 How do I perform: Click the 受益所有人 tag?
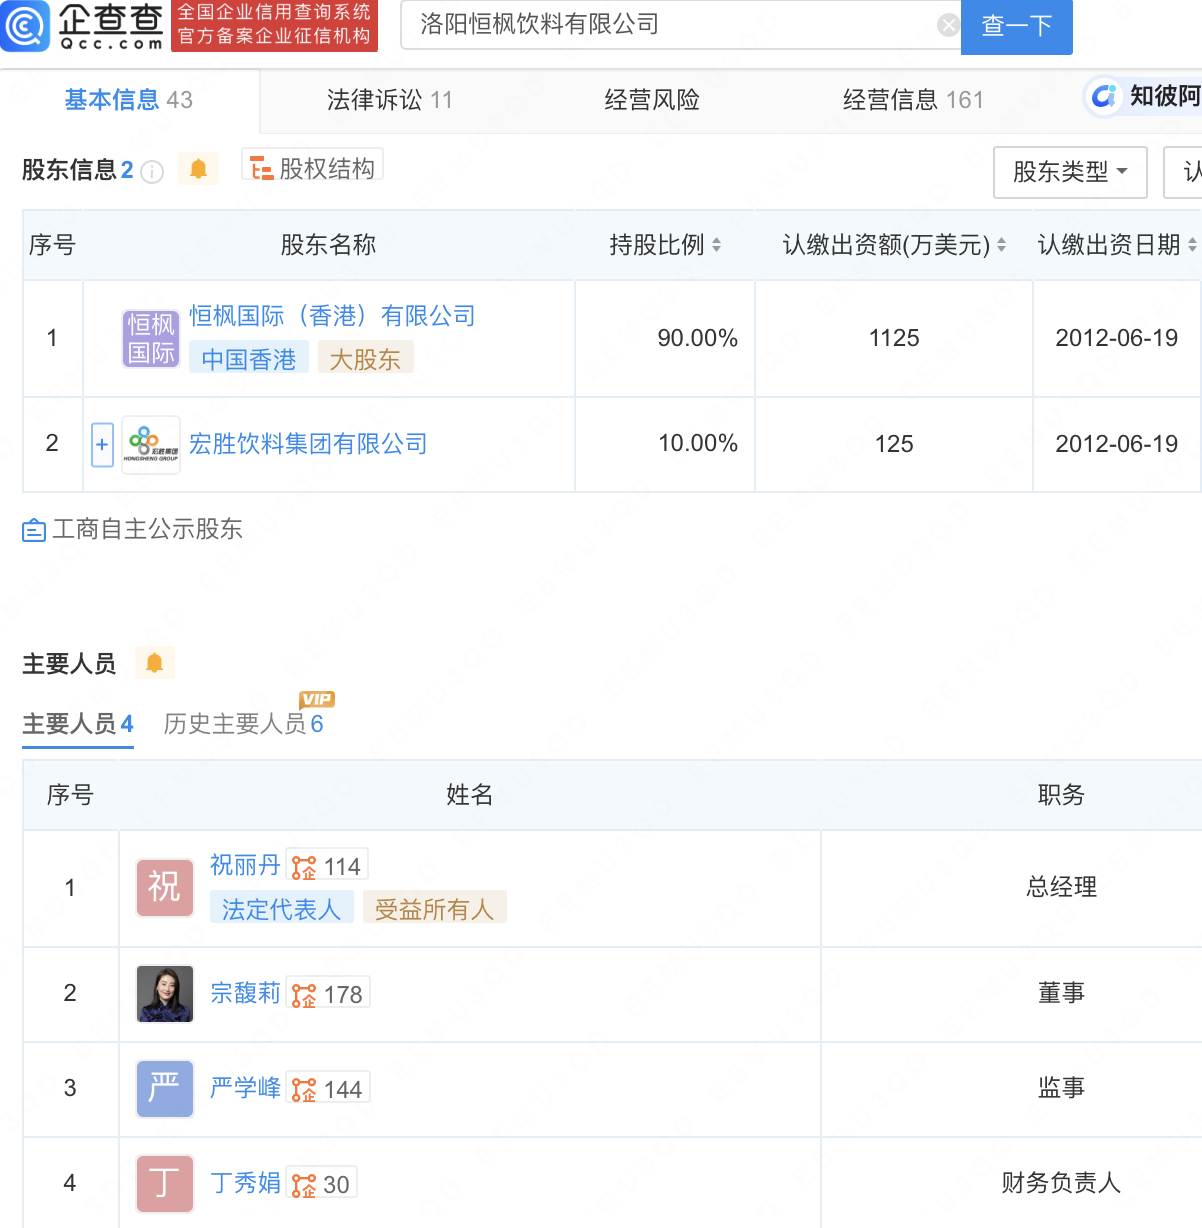(x=435, y=909)
